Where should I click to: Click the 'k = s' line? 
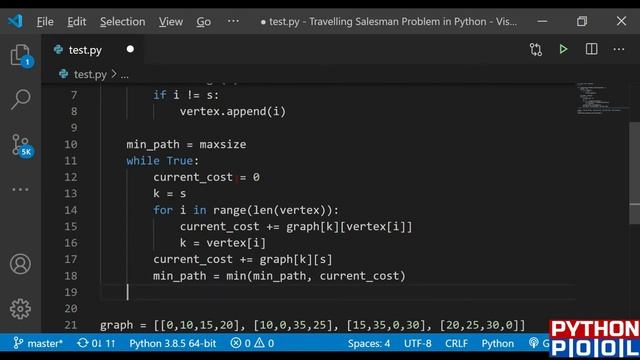pos(169,193)
